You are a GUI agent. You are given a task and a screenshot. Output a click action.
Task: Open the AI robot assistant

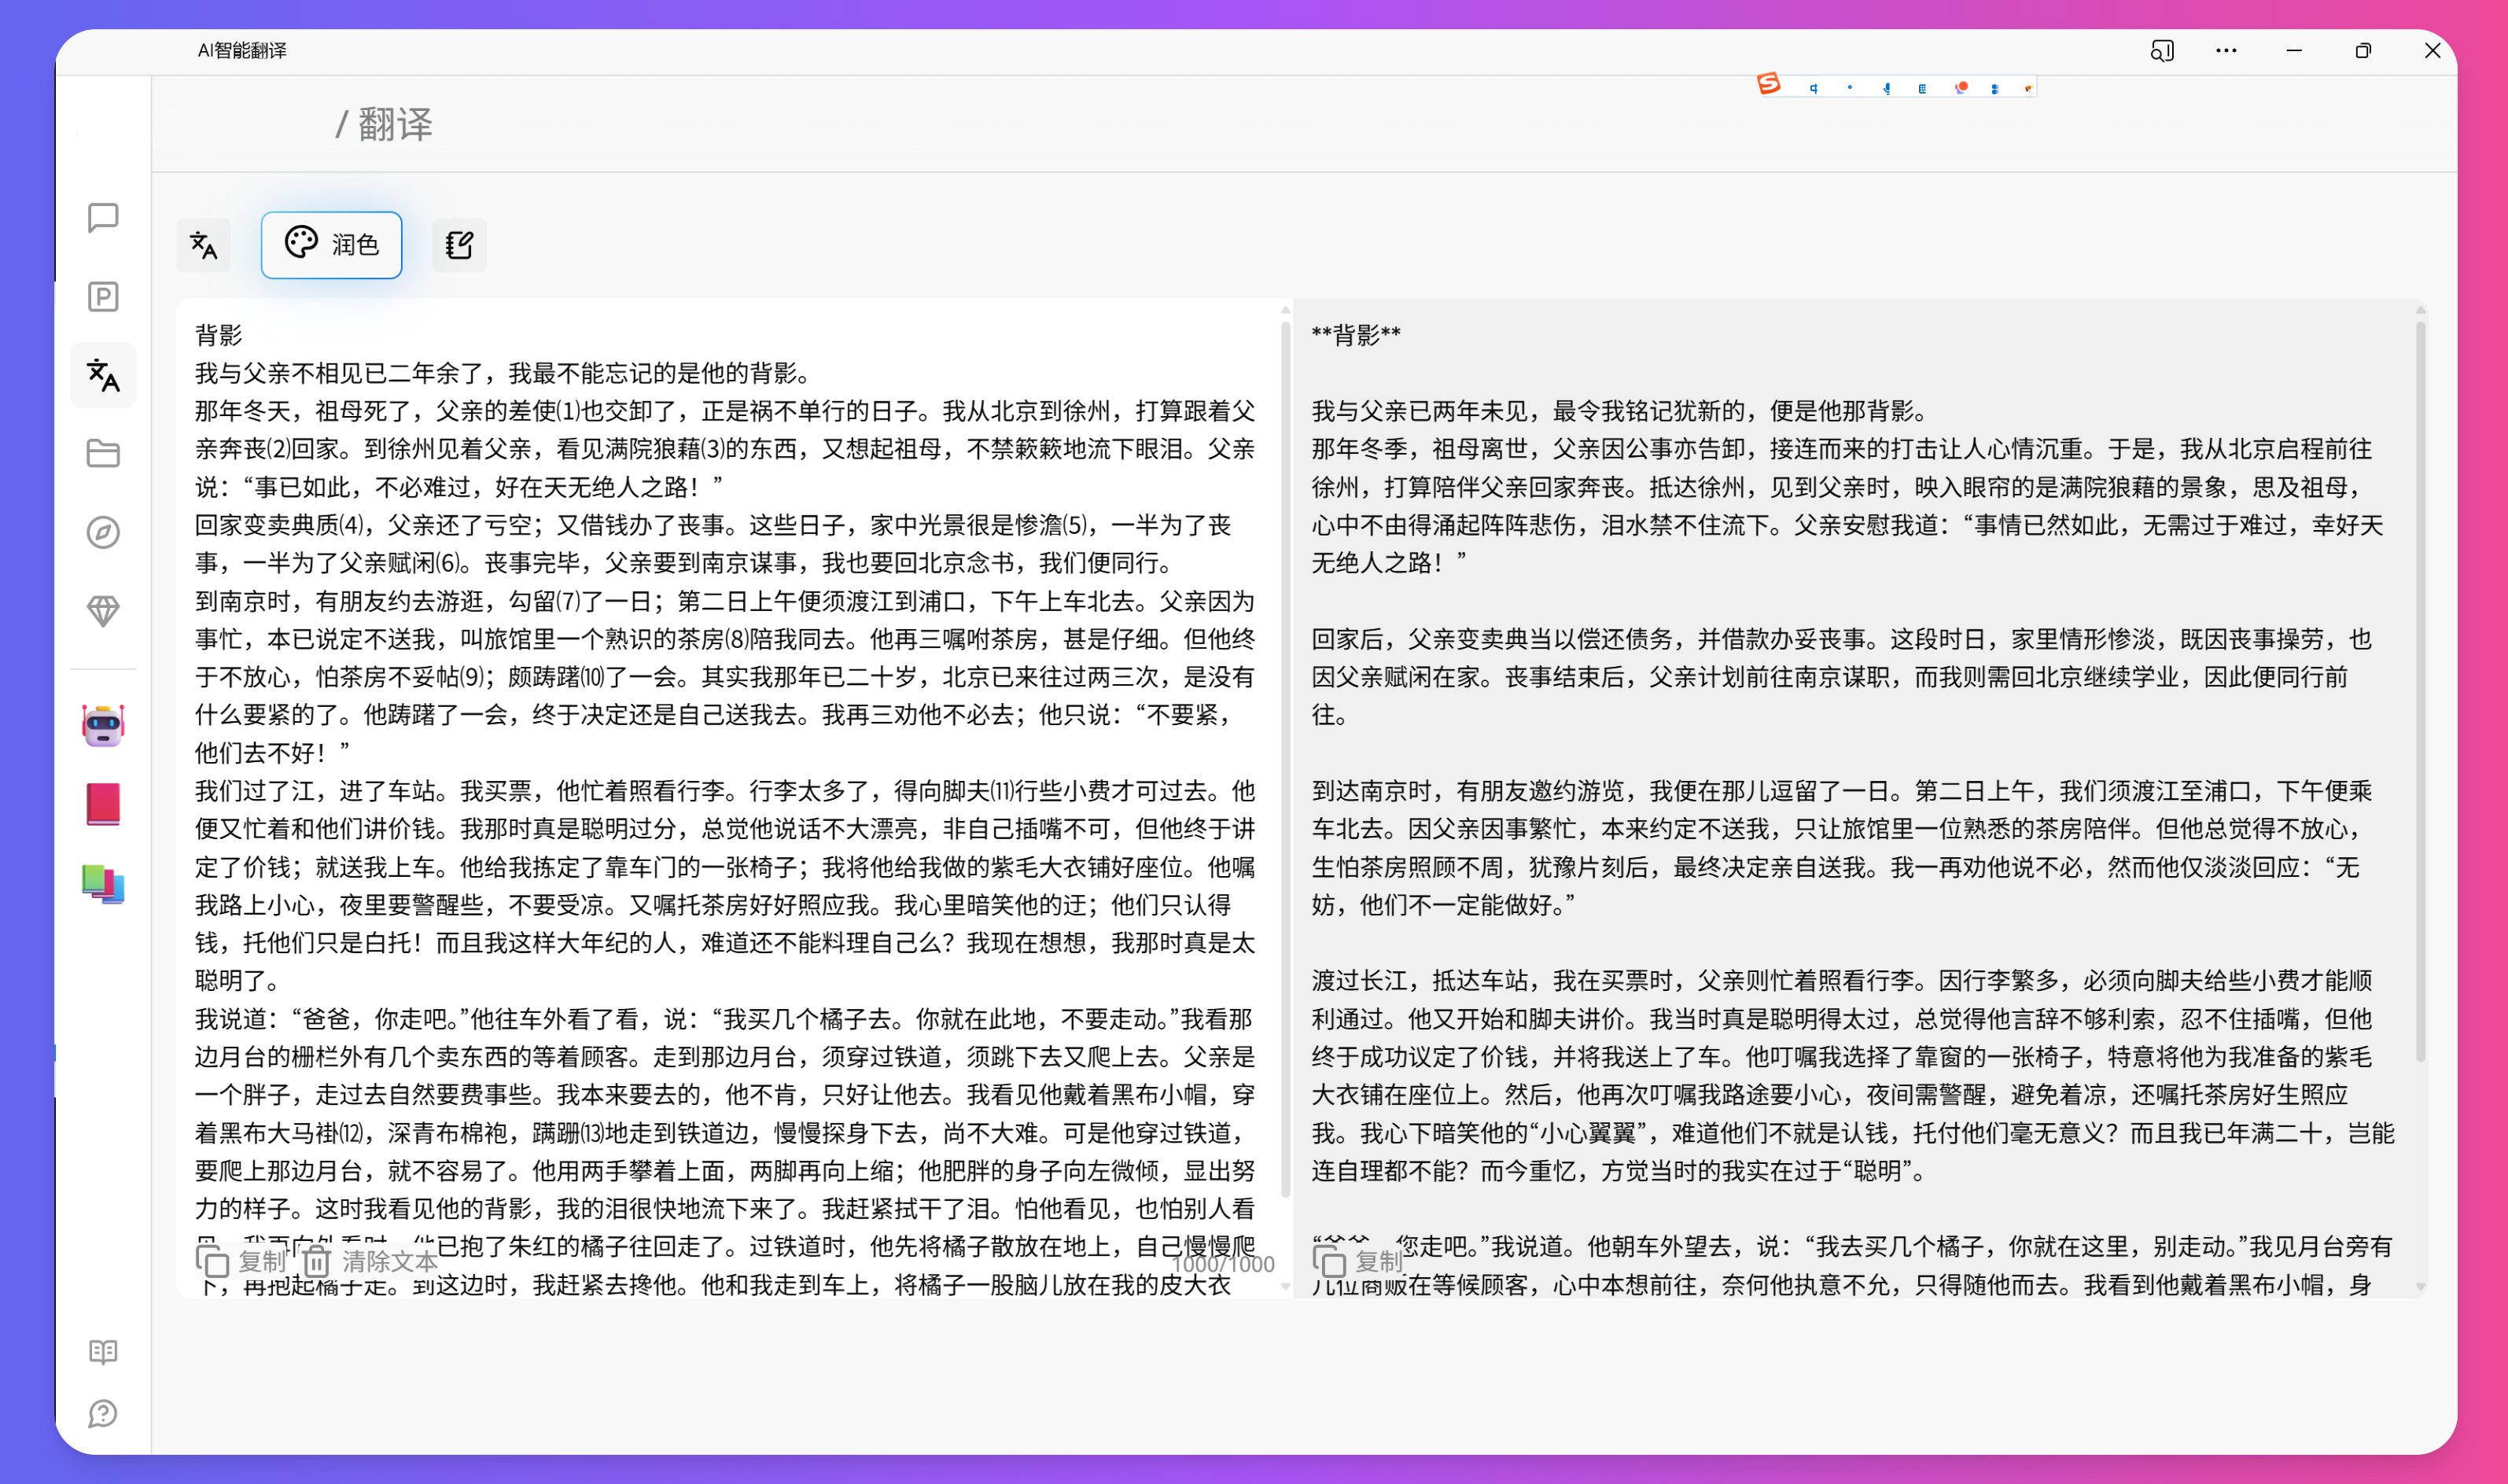pyautogui.click(x=103, y=726)
